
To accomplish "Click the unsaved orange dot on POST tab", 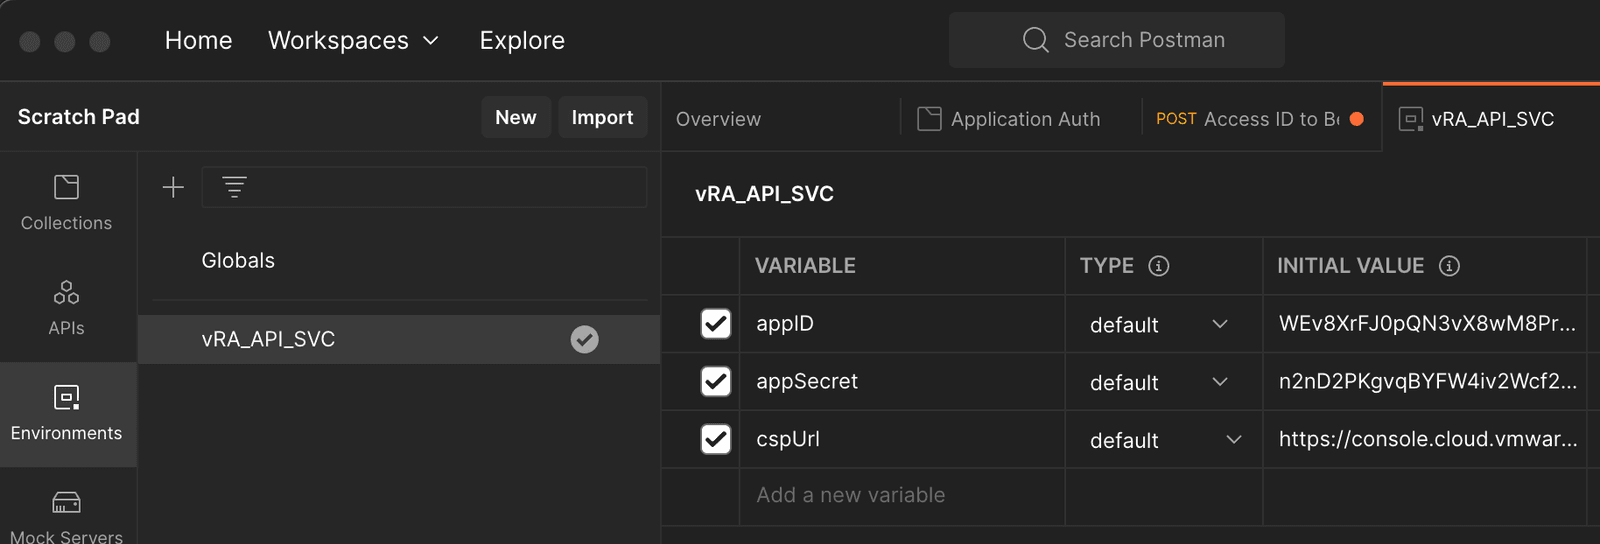I will (1357, 119).
